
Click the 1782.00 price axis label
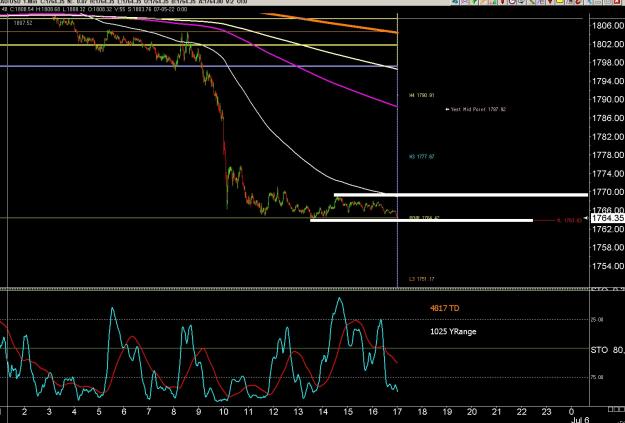[608, 136]
